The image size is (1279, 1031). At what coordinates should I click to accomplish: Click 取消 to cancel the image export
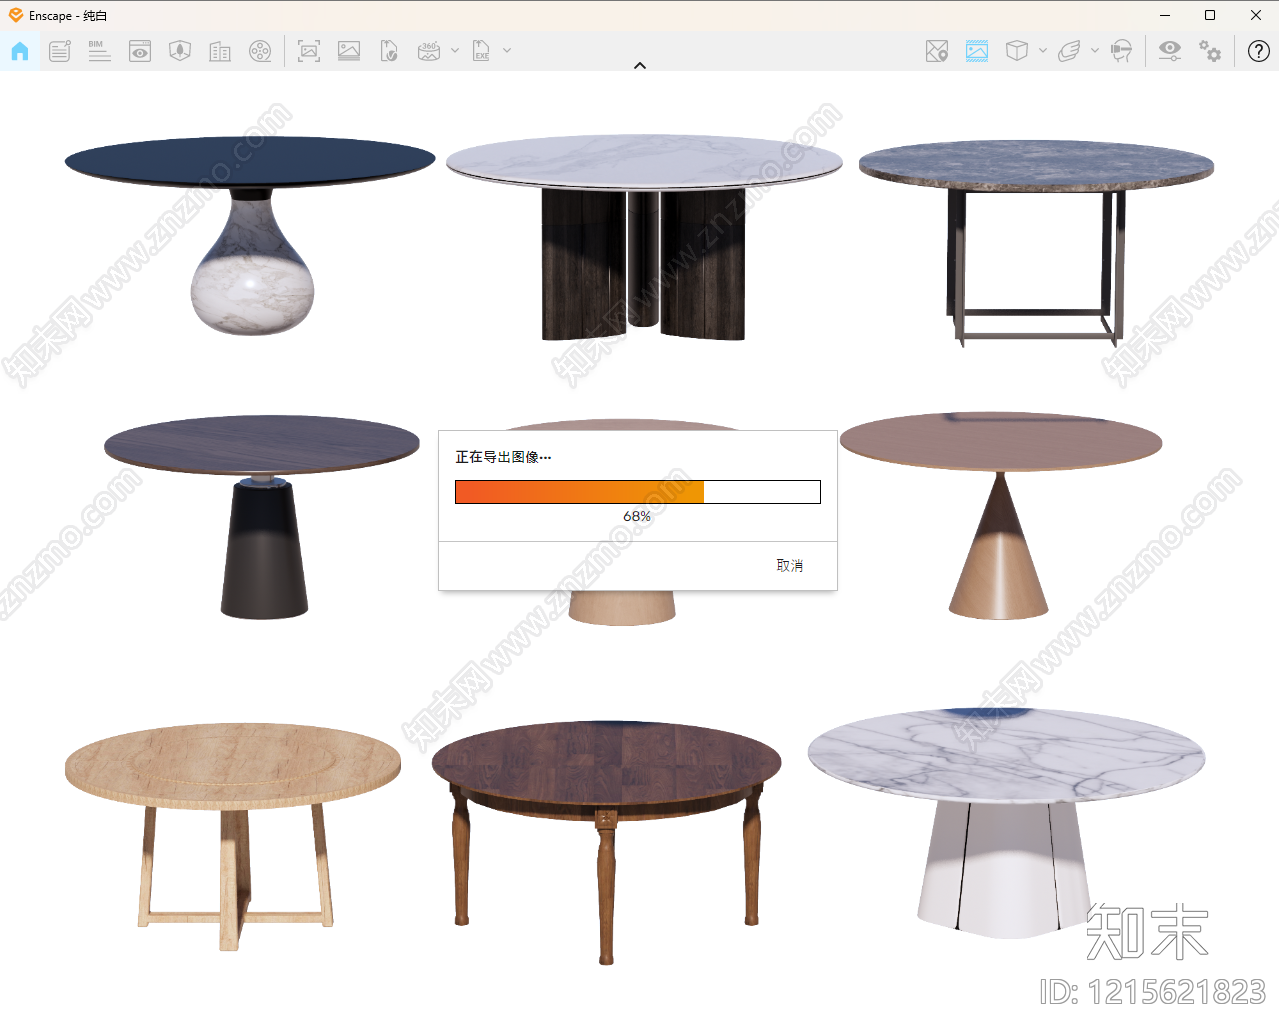pyautogui.click(x=790, y=566)
